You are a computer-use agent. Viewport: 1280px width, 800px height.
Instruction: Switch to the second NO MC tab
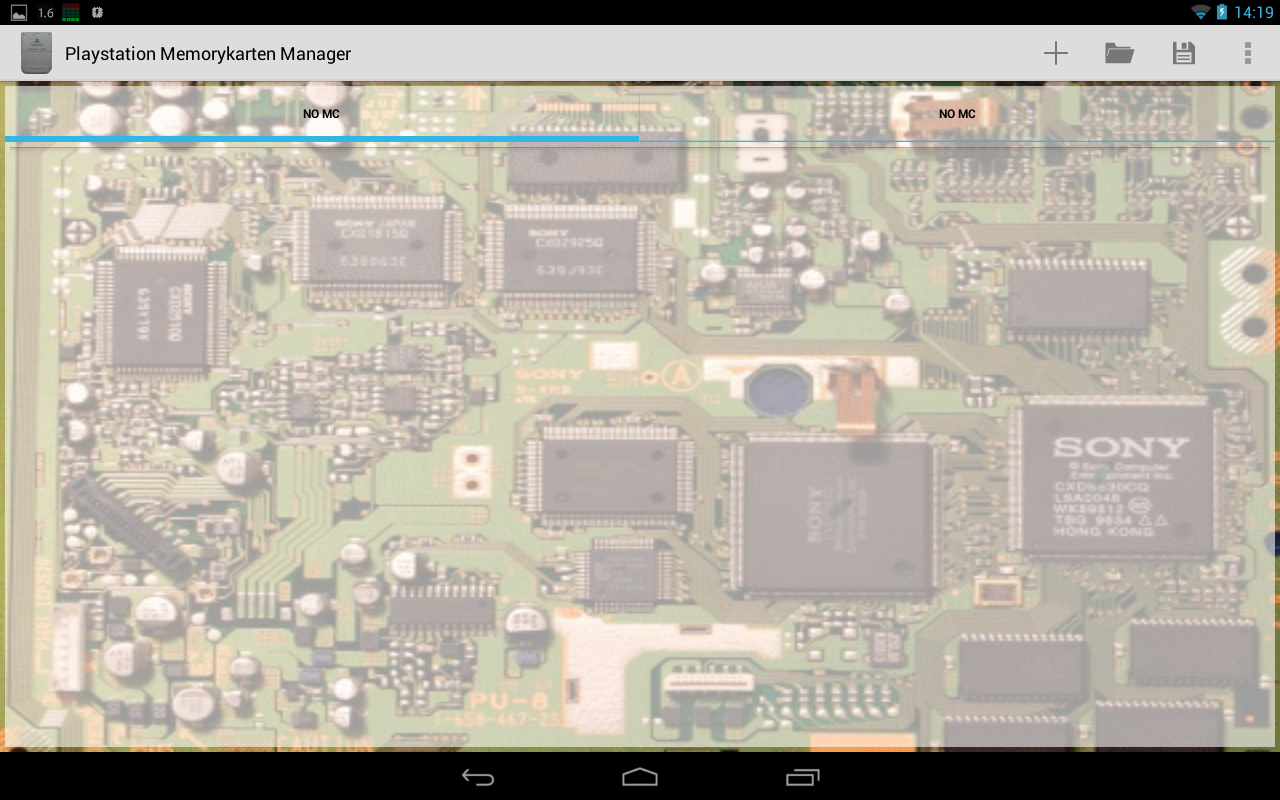(957, 114)
